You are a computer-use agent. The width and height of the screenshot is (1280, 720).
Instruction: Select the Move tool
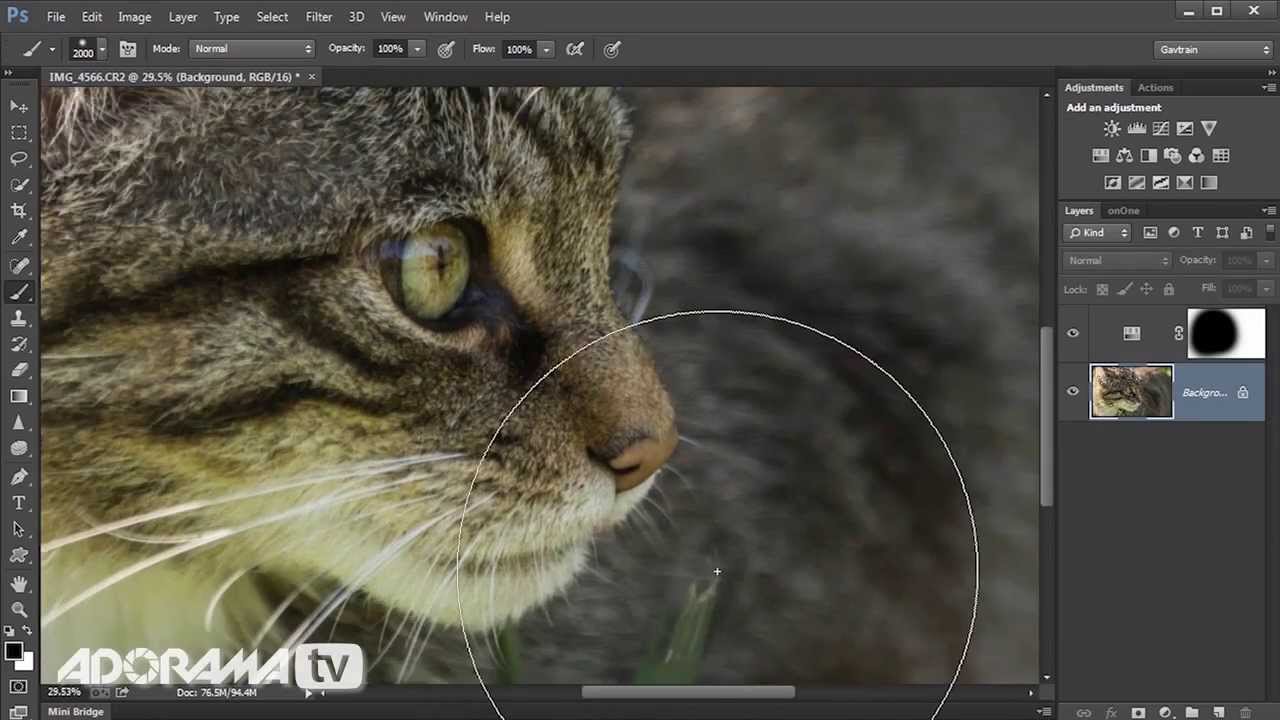(19, 106)
